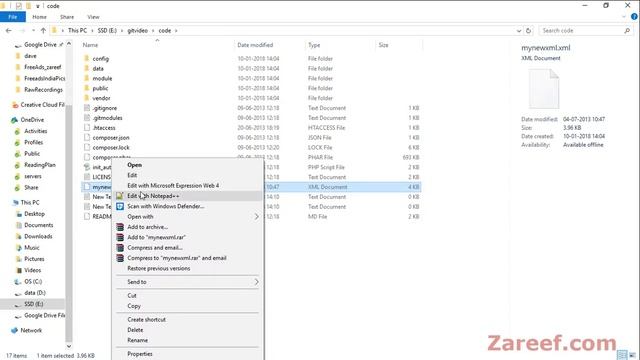Click the Windows Defender shield icon
Viewport: 640px width, 360px height.
point(120,206)
